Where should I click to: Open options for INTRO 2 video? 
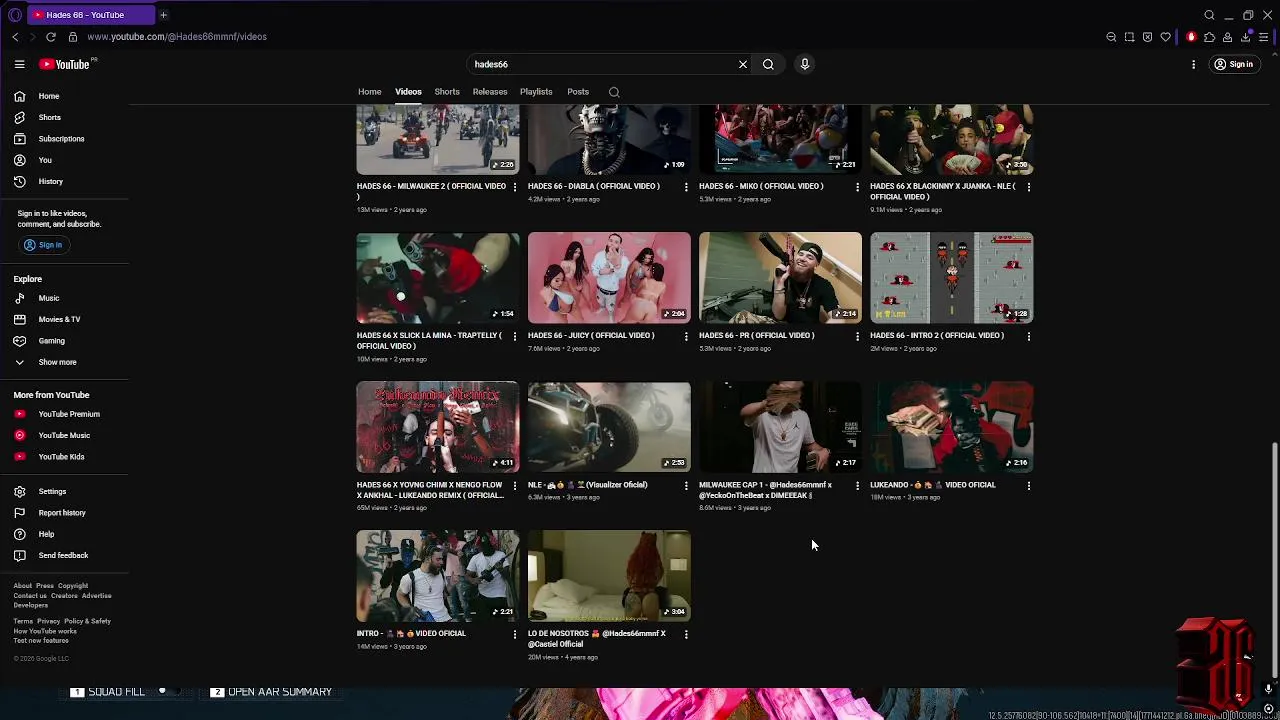[x=1028, y=336]
